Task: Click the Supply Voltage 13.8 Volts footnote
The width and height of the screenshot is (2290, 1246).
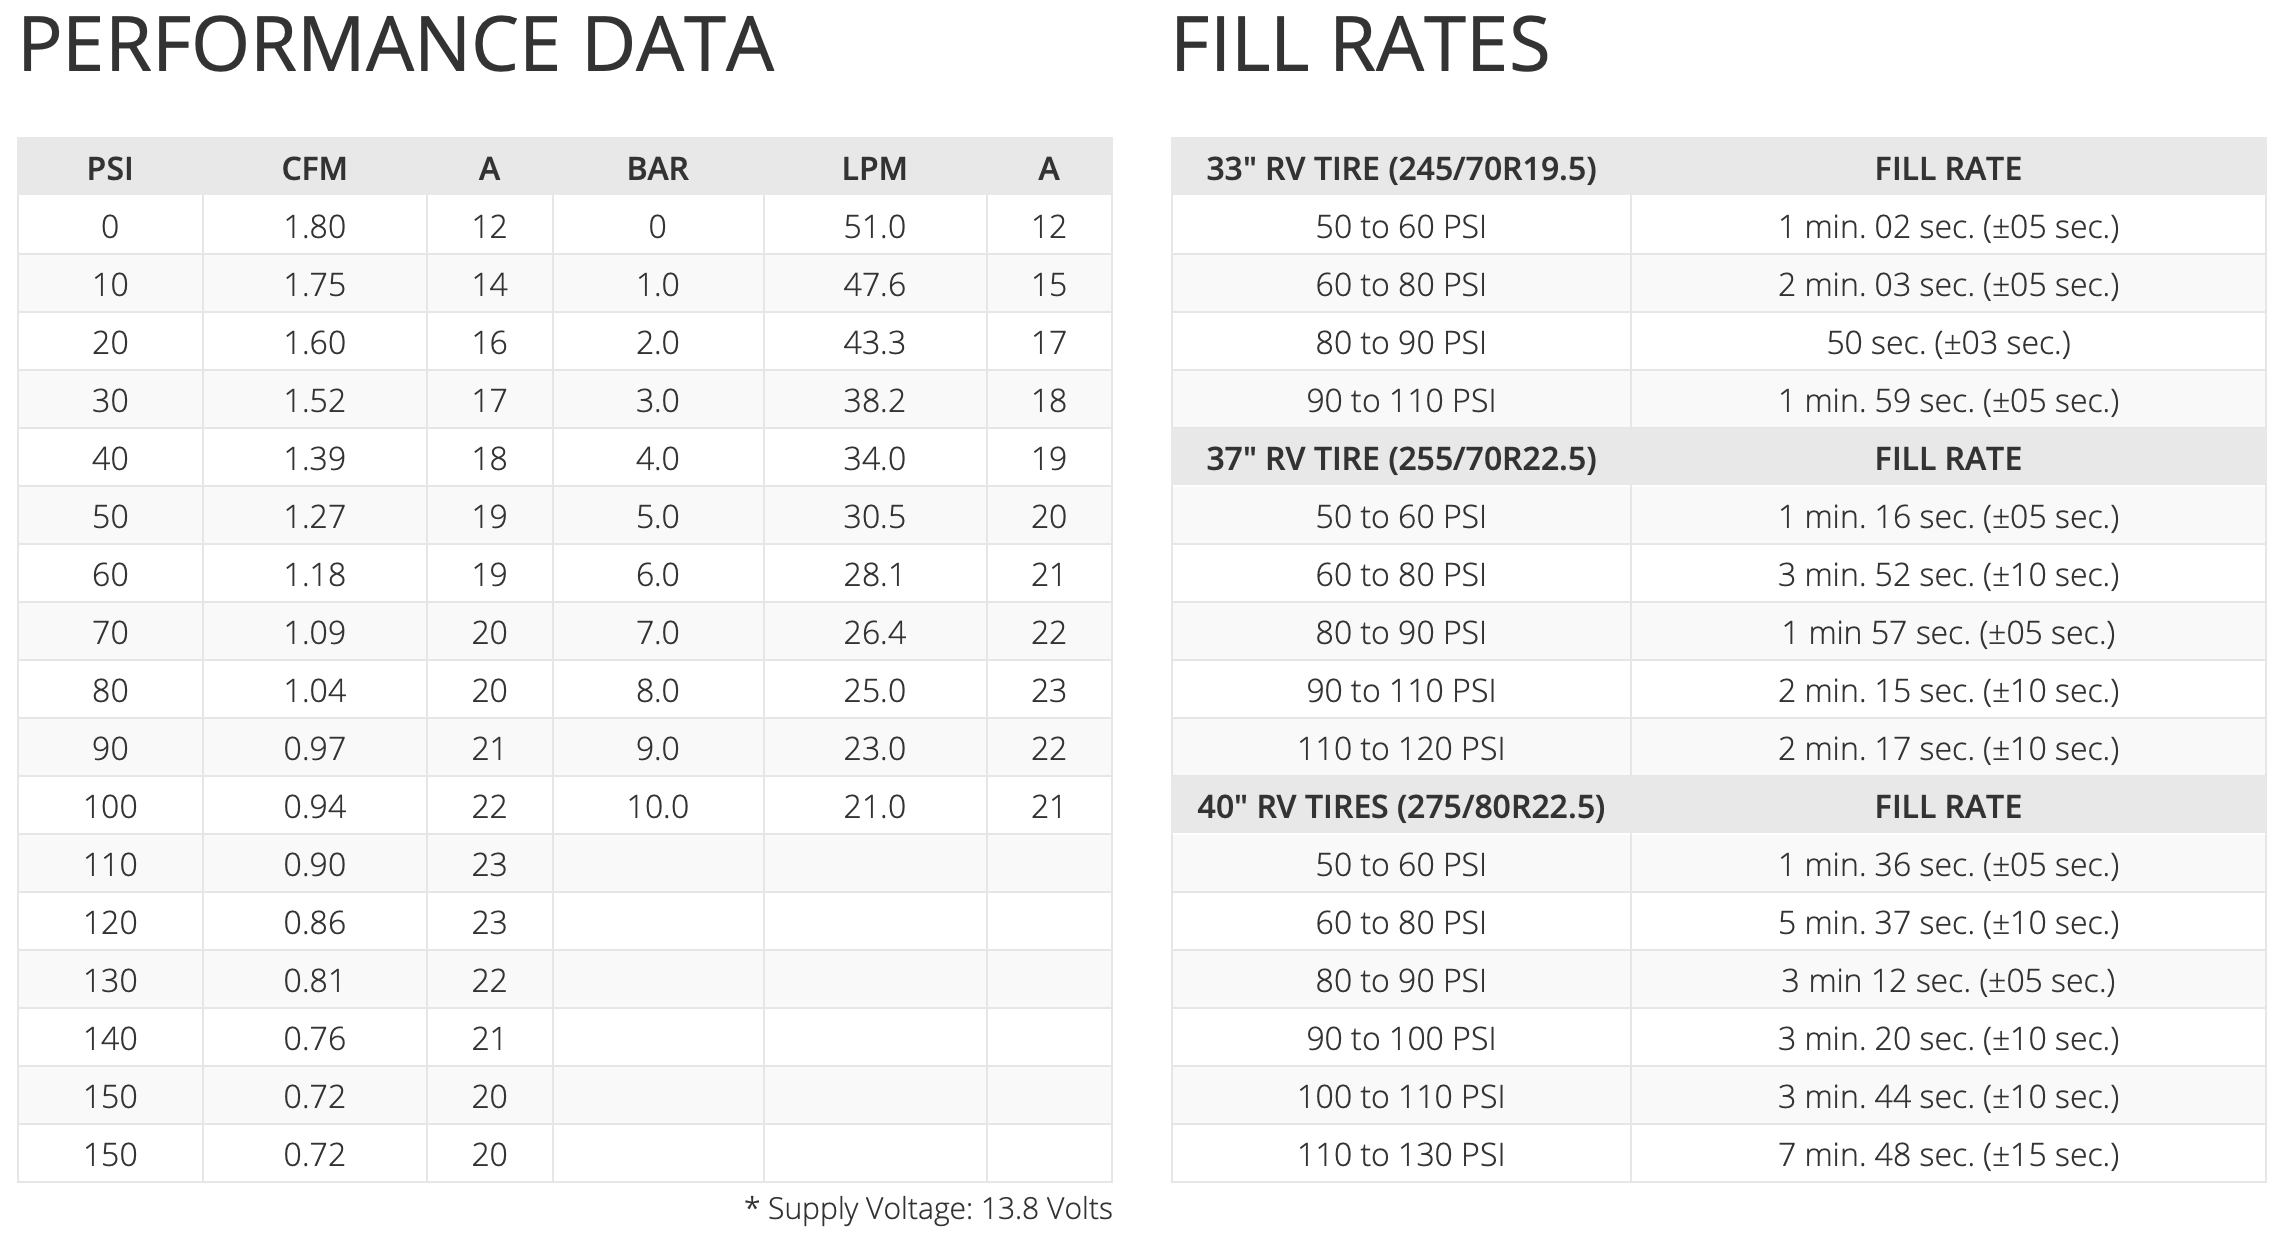Action: point(929,1208)
